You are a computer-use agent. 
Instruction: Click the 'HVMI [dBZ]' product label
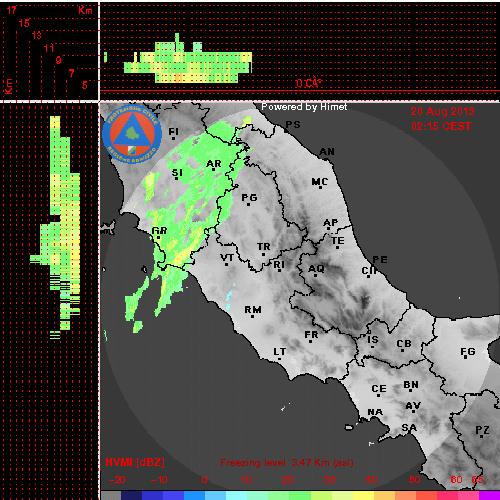click(x=135, y=462)
